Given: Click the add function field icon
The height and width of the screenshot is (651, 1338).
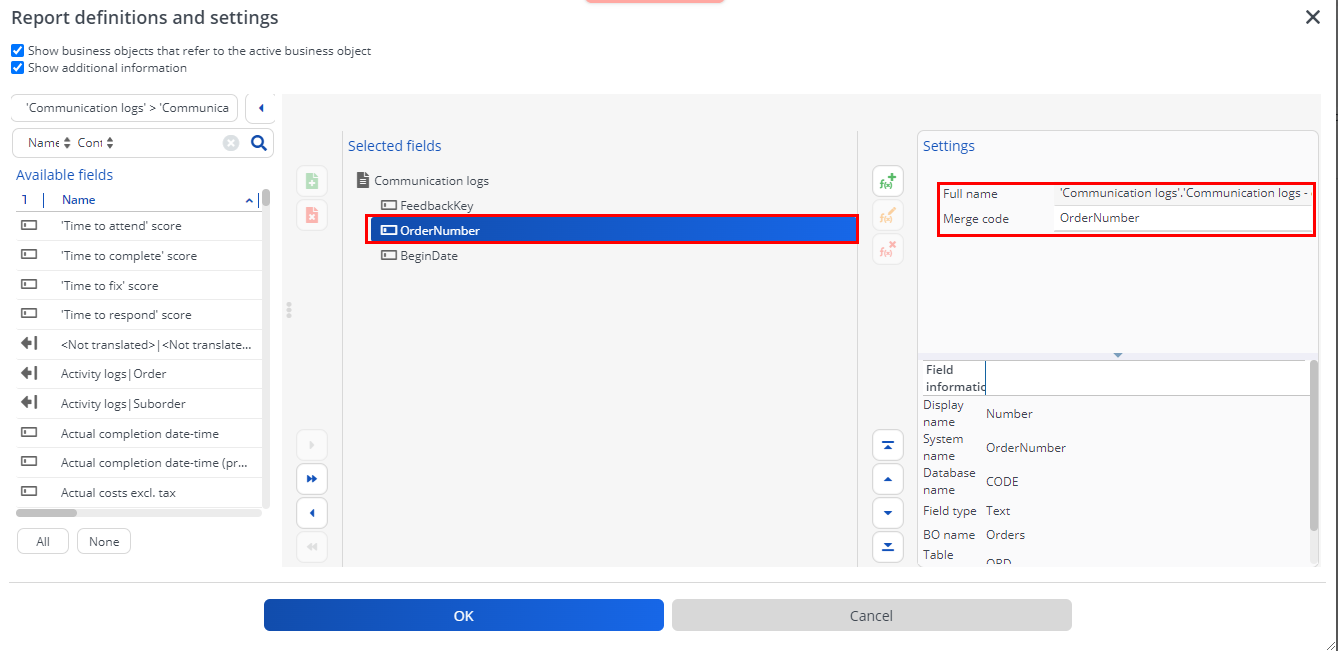Looking at the screenshot, I should click(887, 181).
